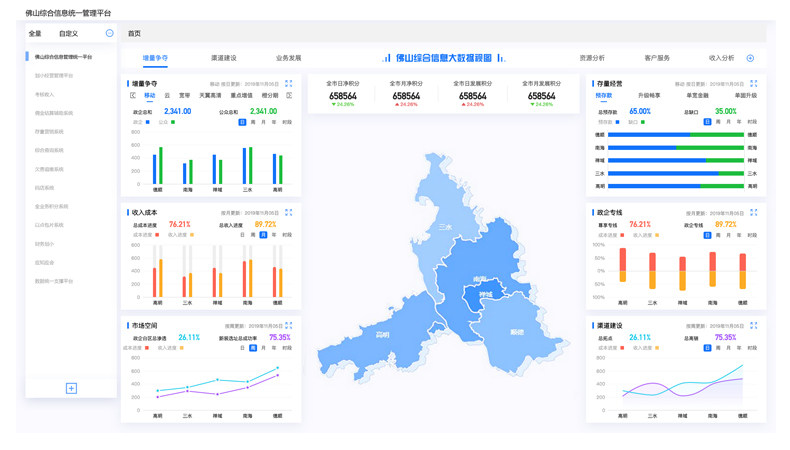Open 存量营销系统 in the sidebar
The width and height of the screenshot is (790, 450).
coord(49,132)
